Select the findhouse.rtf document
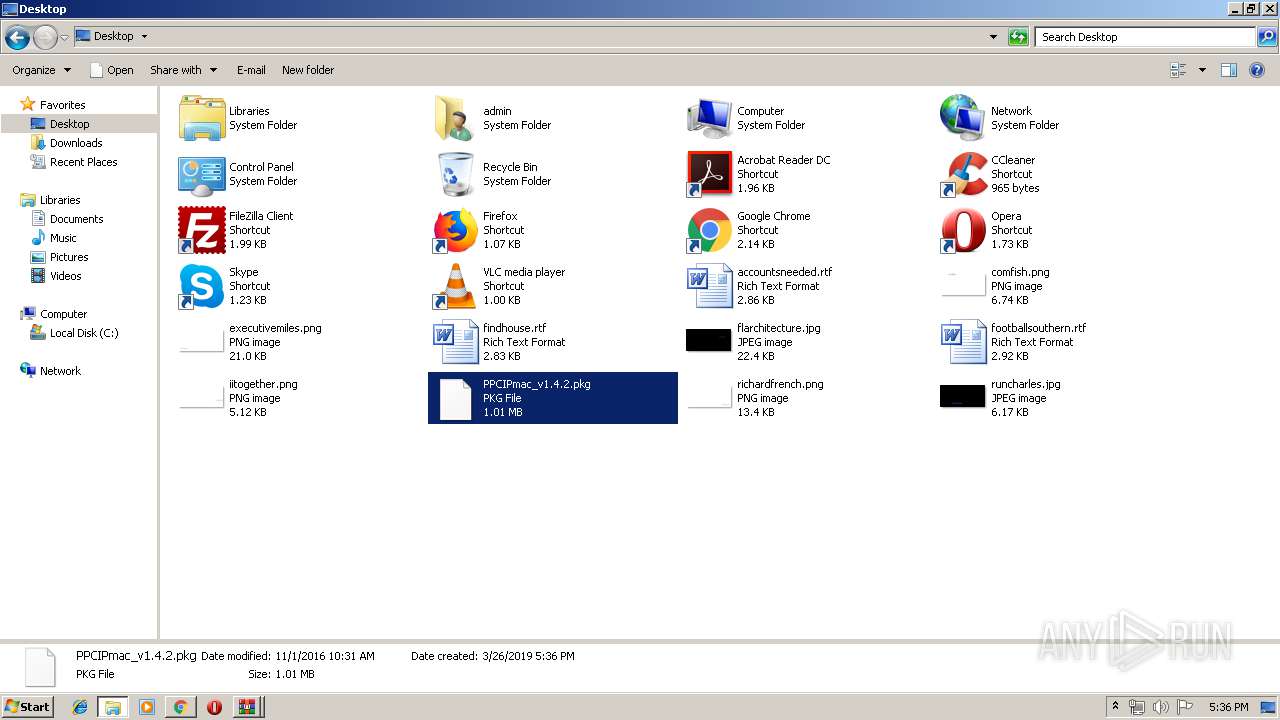This screenshot has width=1280, height=720. coord(456,342)
